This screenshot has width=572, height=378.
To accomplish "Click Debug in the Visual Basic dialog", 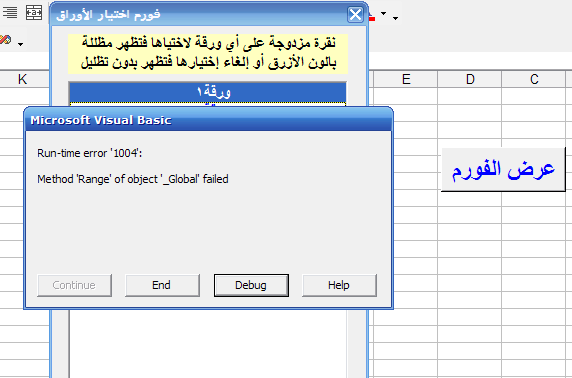I will tap(251, 285).
